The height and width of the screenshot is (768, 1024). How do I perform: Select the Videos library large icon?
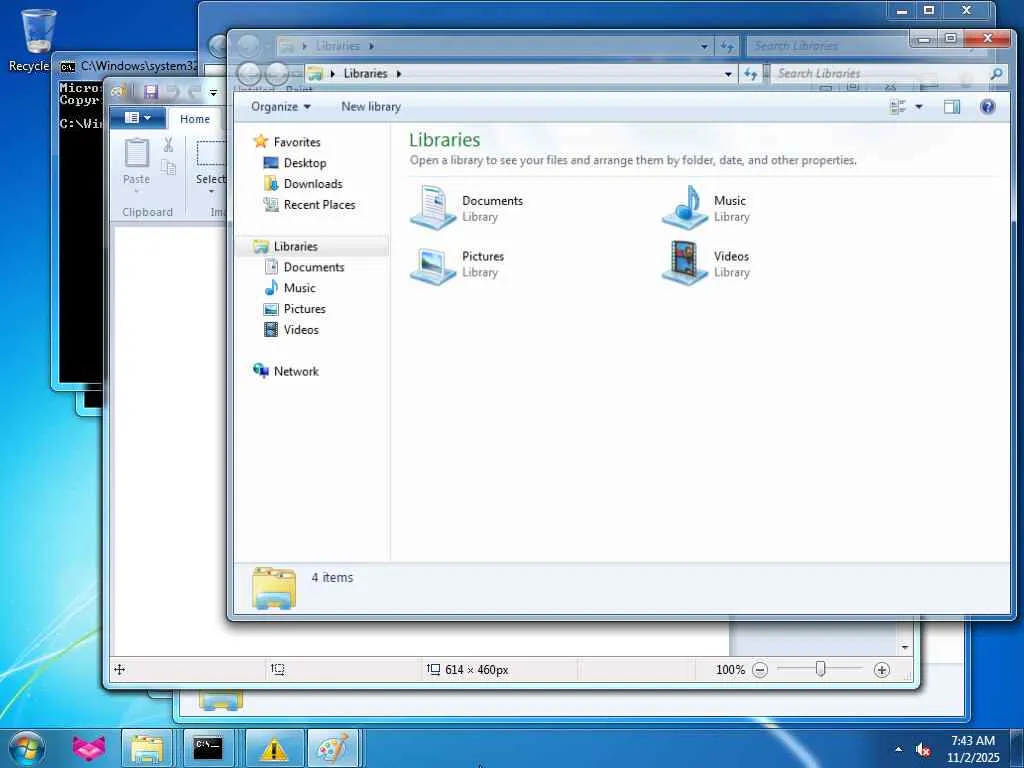tap(684, 263)
